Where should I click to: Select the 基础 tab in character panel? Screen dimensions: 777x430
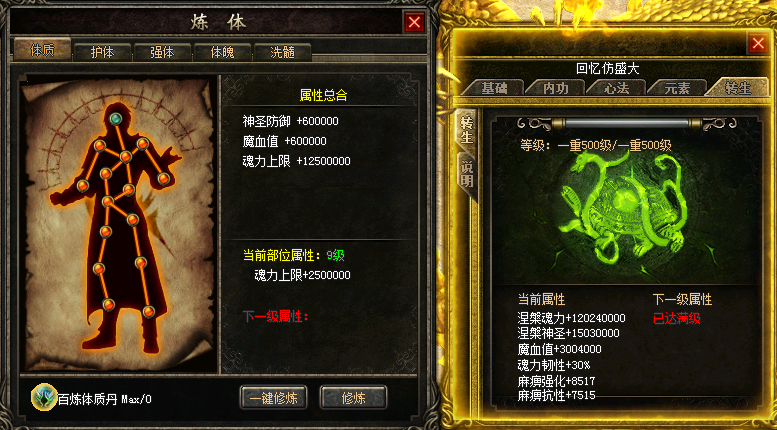coord(494,88)
